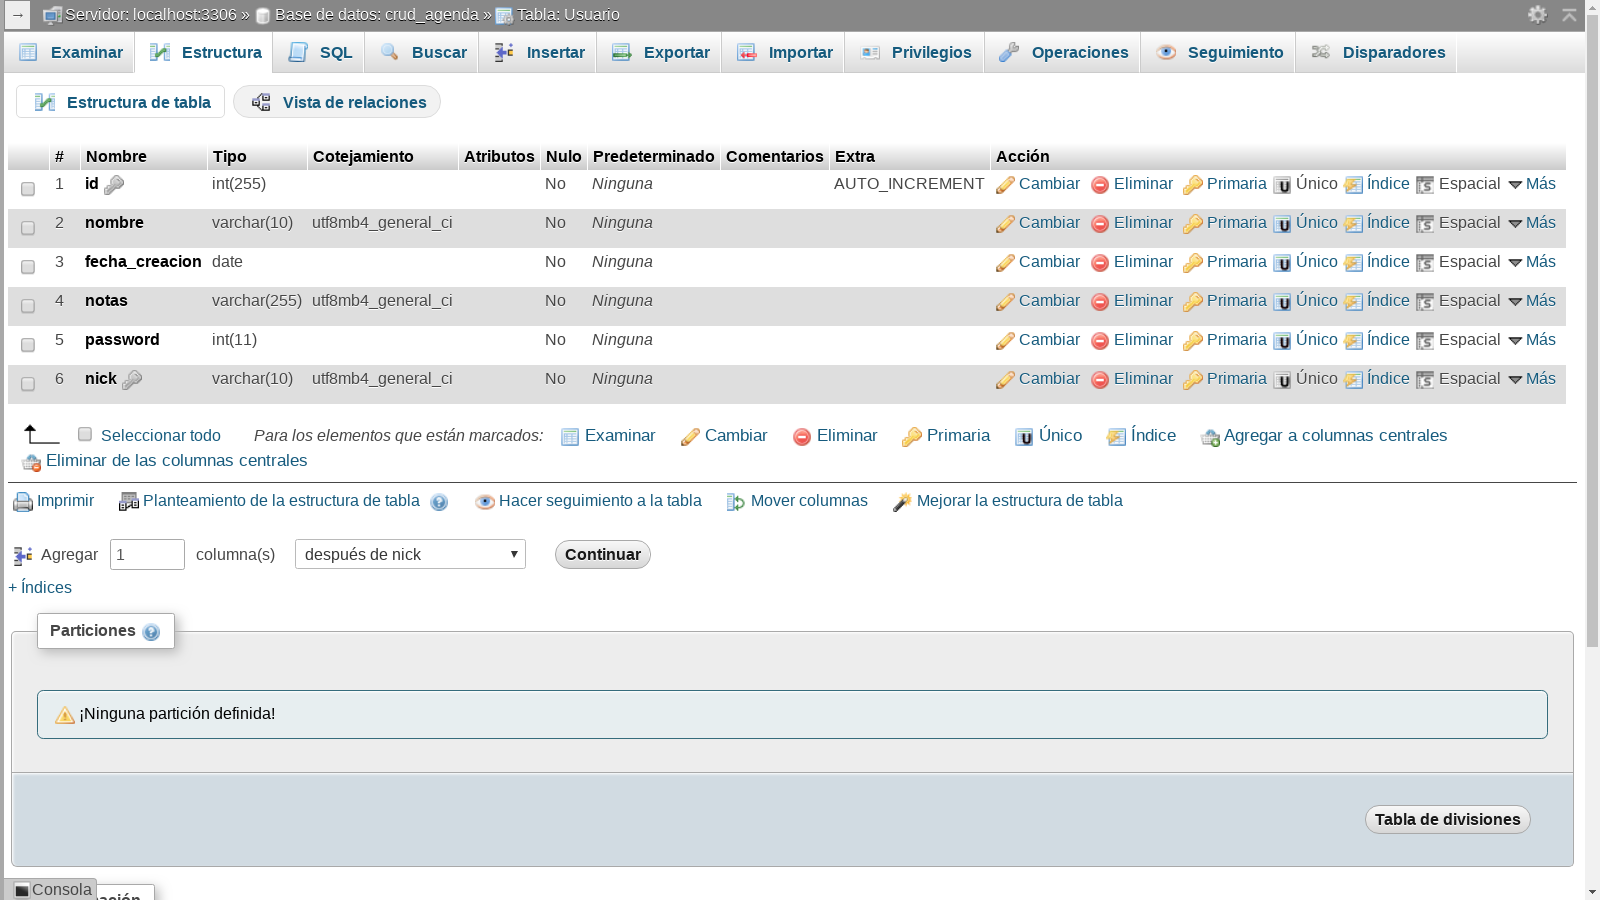Click primary key icon for fecha_creacion row
The width and height of the screenshot is (1600, 900).
[x=1193, y=263]
